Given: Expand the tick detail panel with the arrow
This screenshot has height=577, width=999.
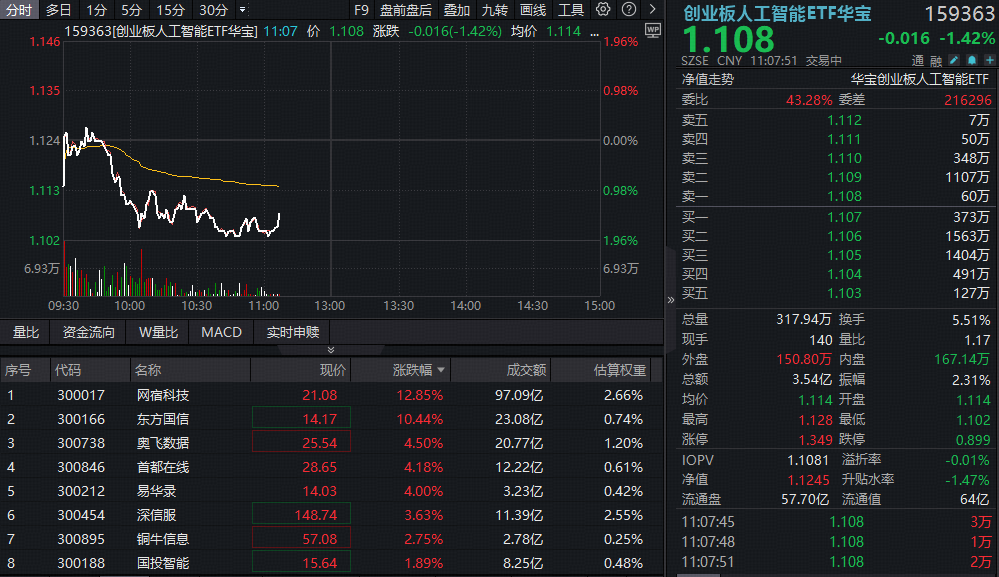Looking at the screenshot, I should coord(672,299).
